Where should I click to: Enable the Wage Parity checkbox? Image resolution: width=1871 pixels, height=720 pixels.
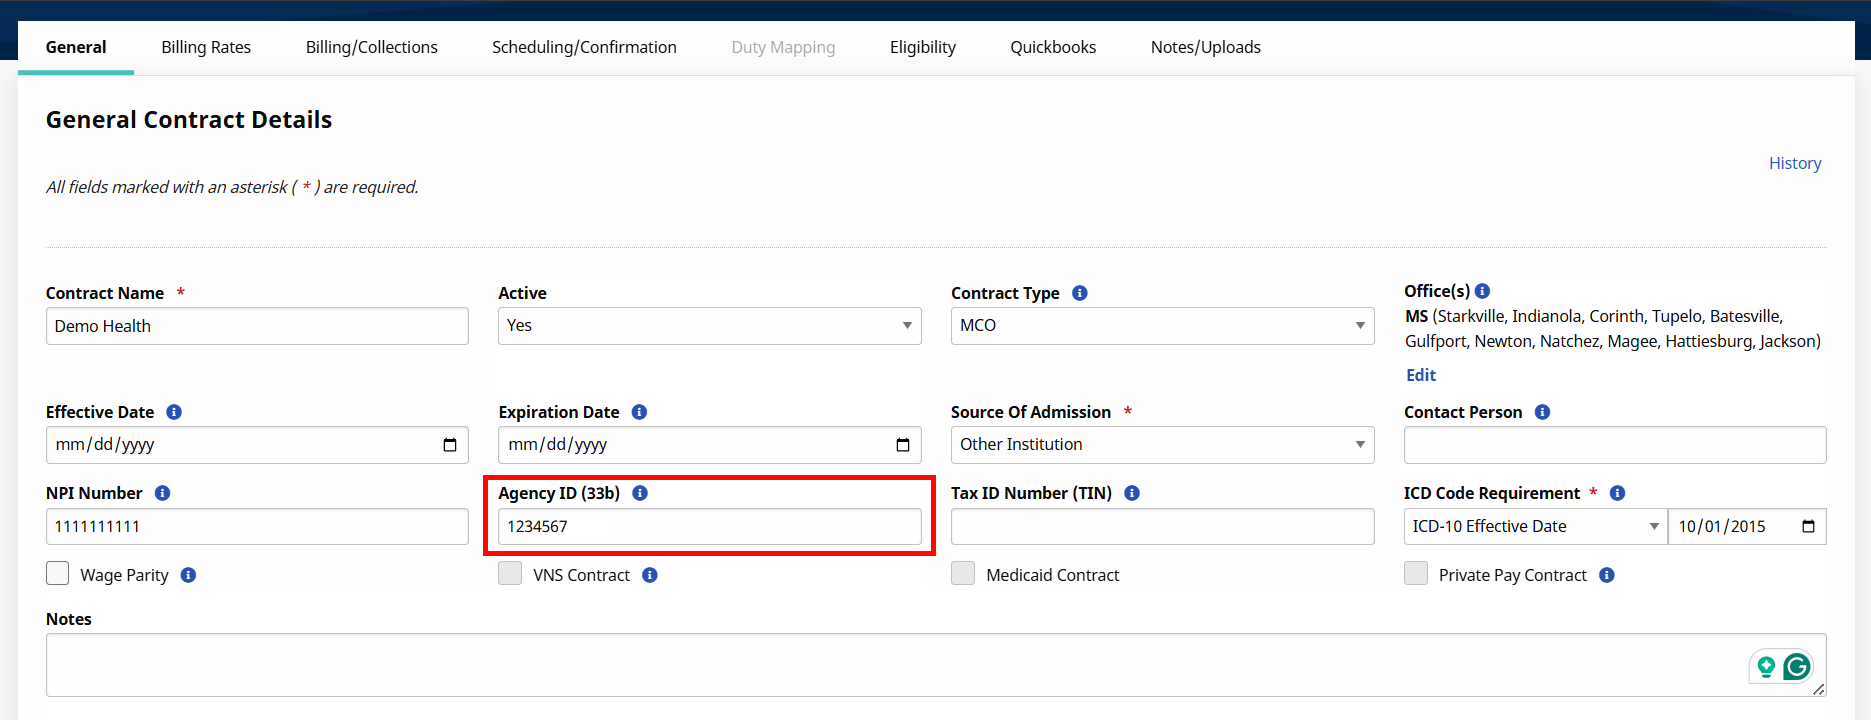coord(58,573)
